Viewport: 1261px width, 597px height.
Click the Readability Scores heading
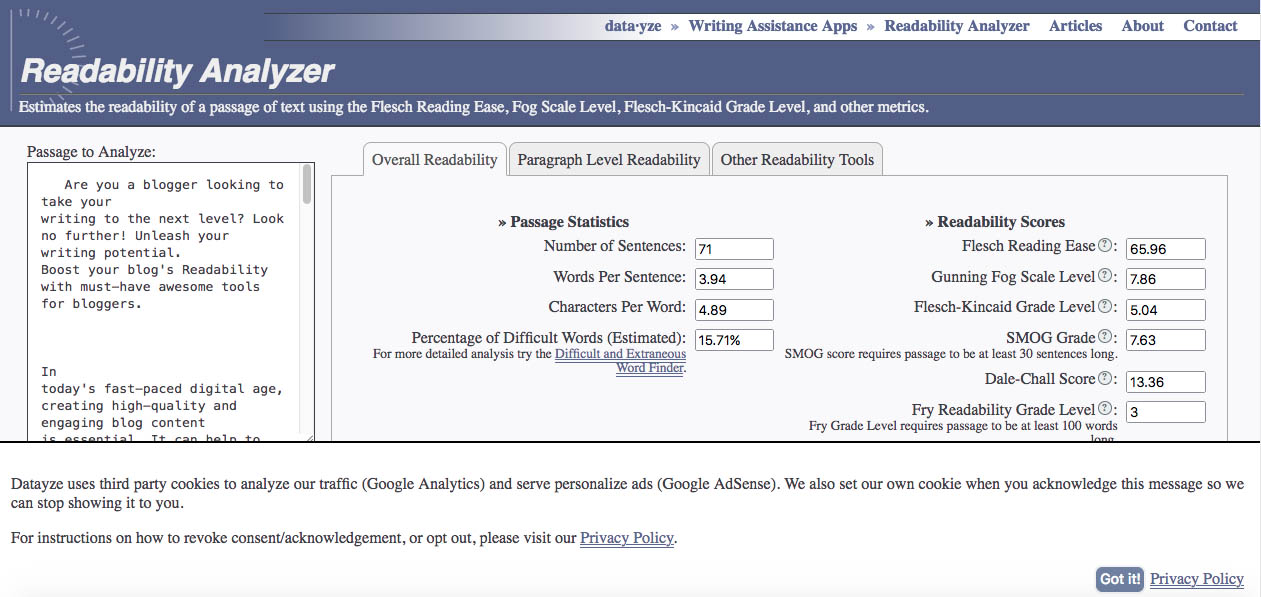point(995,222)
